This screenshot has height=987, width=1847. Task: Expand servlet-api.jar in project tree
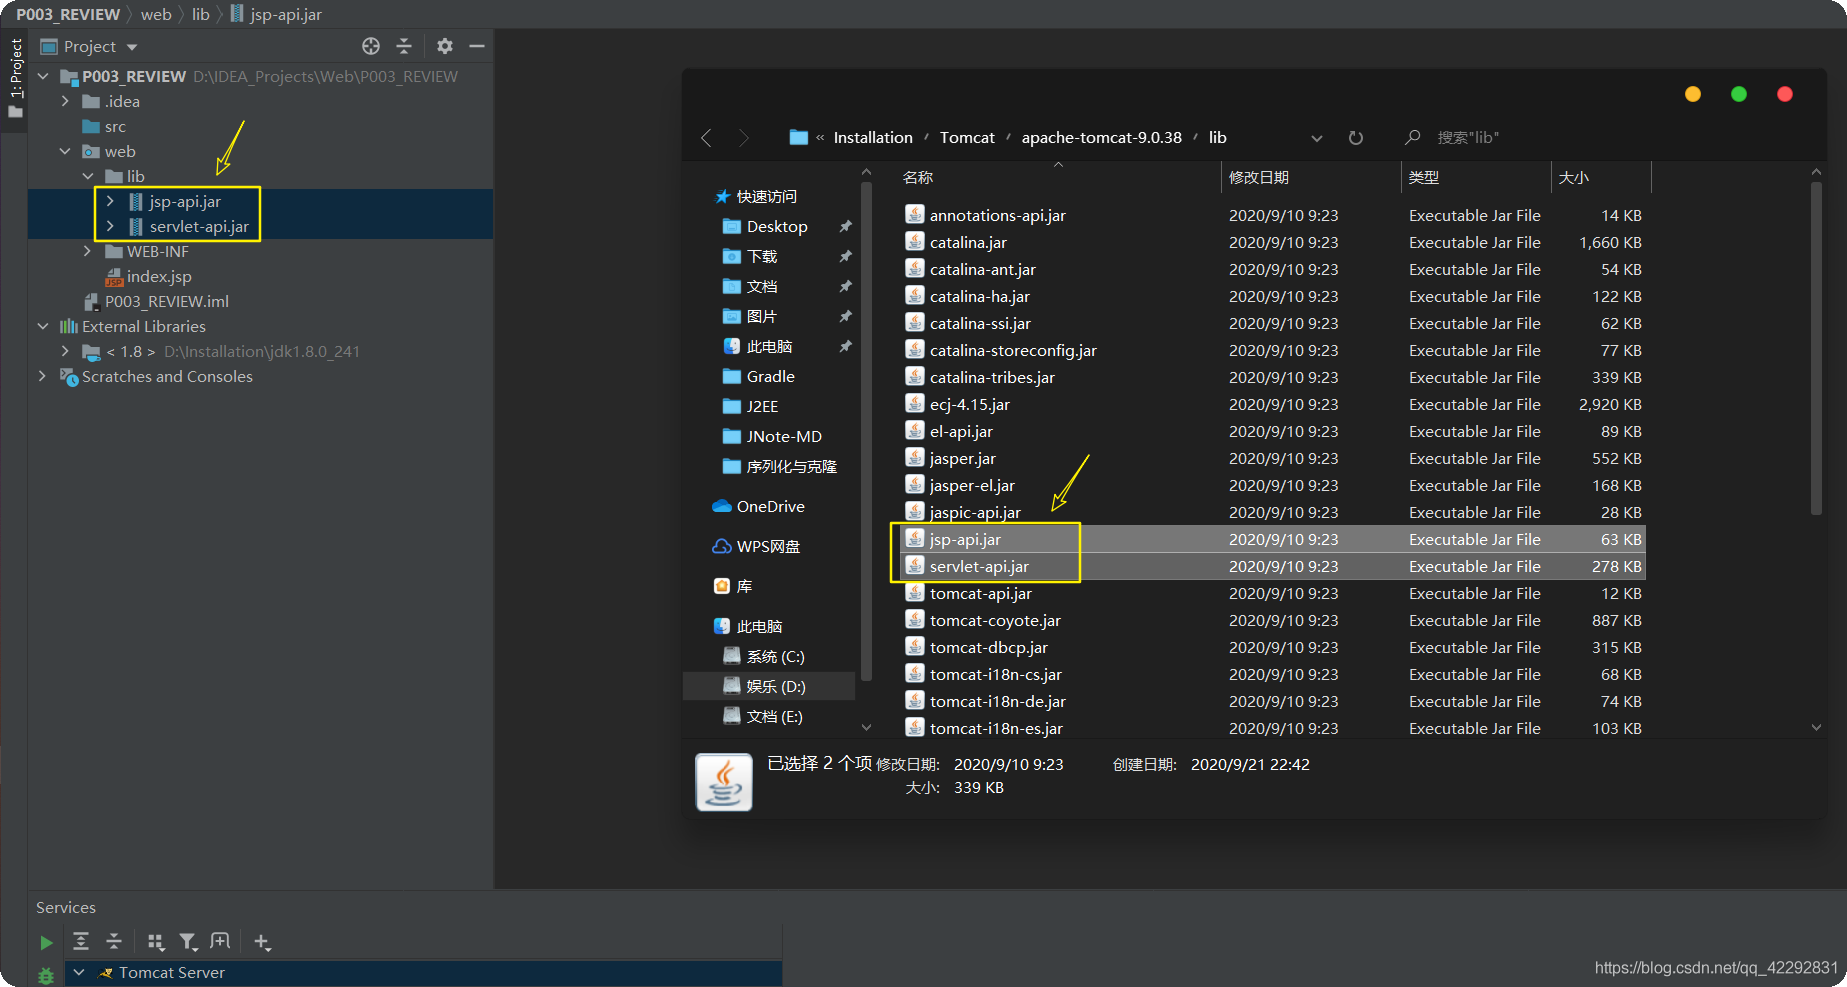pos(110,226)
